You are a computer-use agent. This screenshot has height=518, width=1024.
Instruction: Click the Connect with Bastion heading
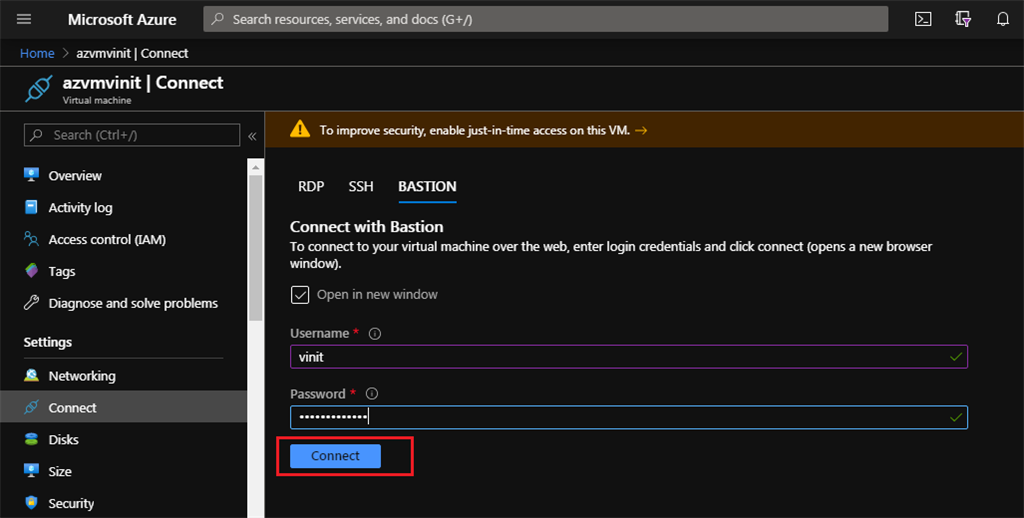pos(366,227)
